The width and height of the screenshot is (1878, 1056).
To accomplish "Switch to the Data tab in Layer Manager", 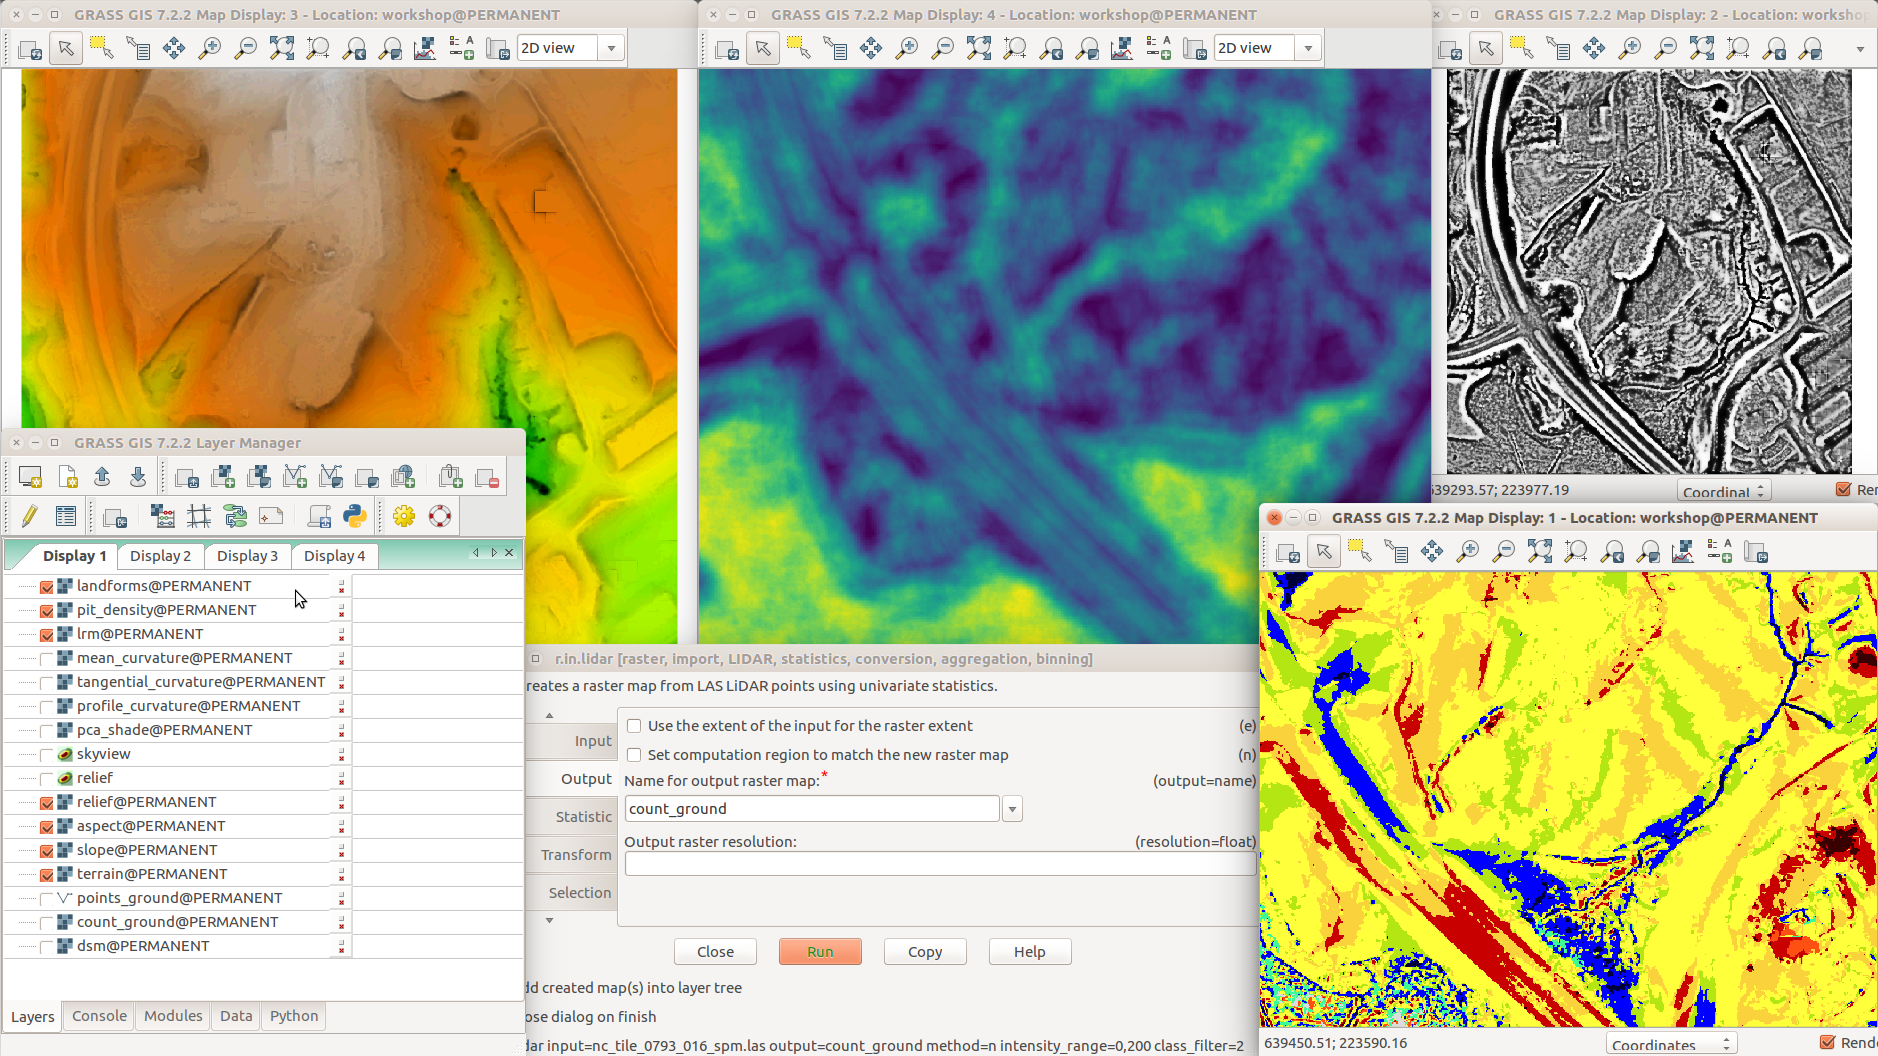I will [x=236, y=1016].
